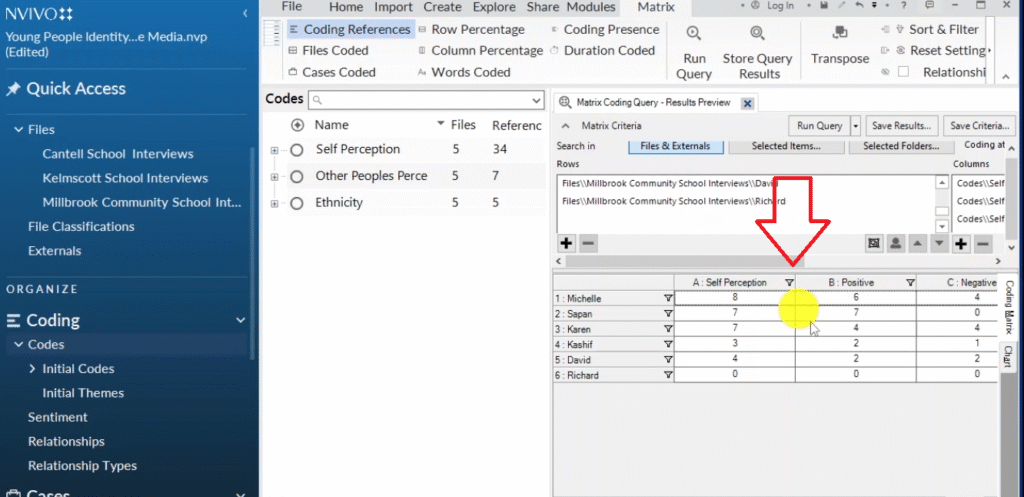Image resolution: width=1024 pixels, height=497 pixels.
Task: Switch to the Chart side tab
Action: click(x=1008, y=357)
